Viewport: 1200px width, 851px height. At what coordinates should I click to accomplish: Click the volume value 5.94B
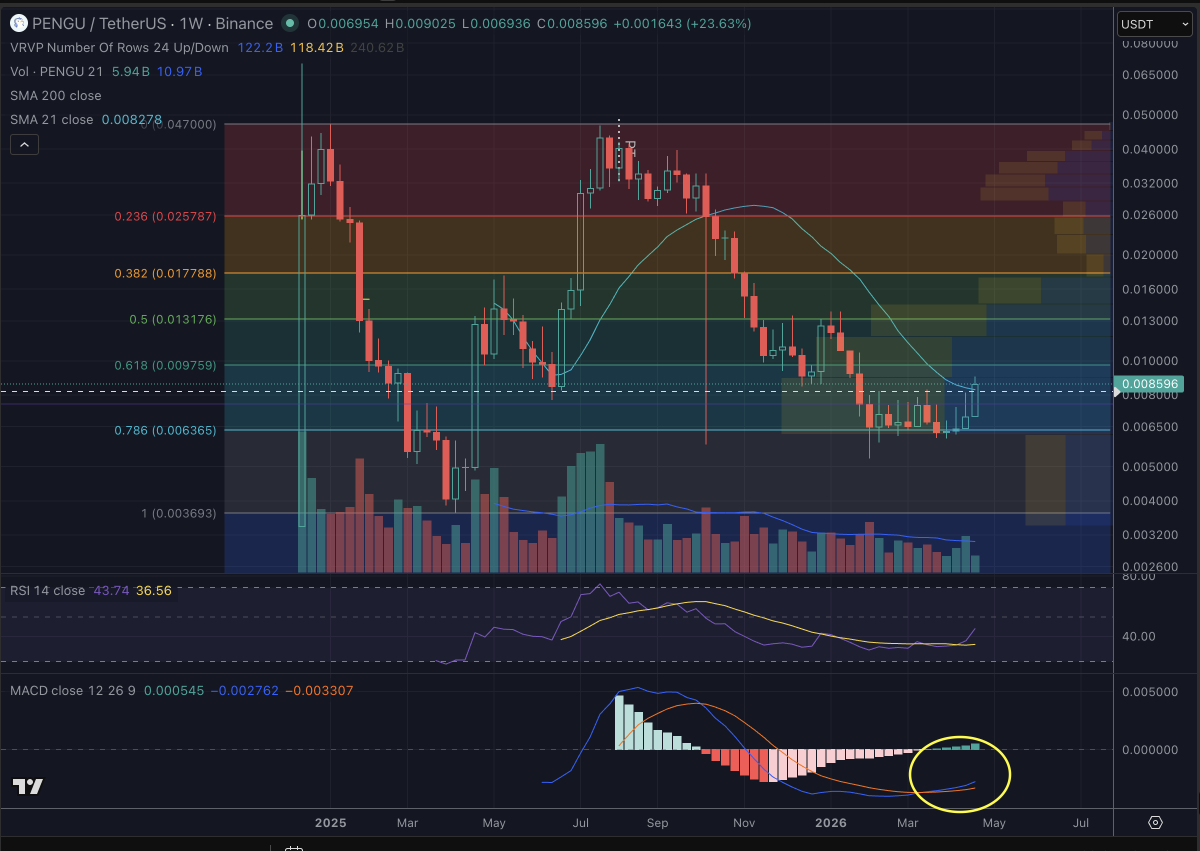click(131, 71)
